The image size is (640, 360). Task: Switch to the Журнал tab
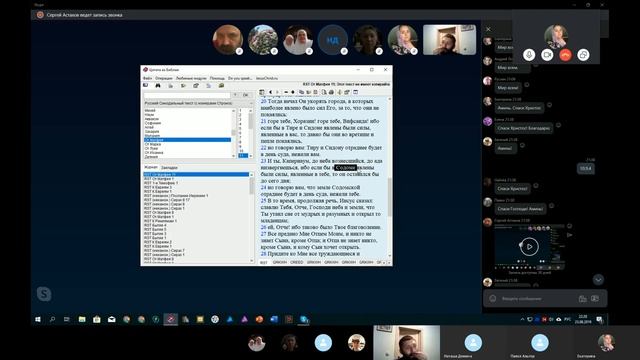pos(151,167)
